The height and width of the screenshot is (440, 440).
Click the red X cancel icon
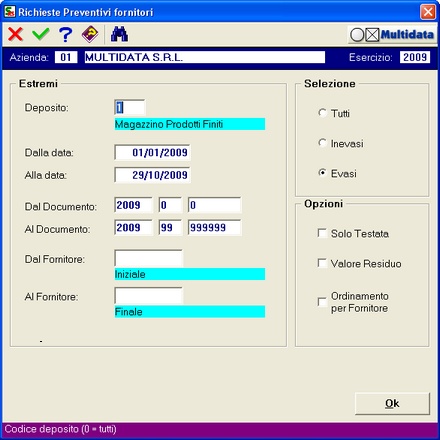16,34
